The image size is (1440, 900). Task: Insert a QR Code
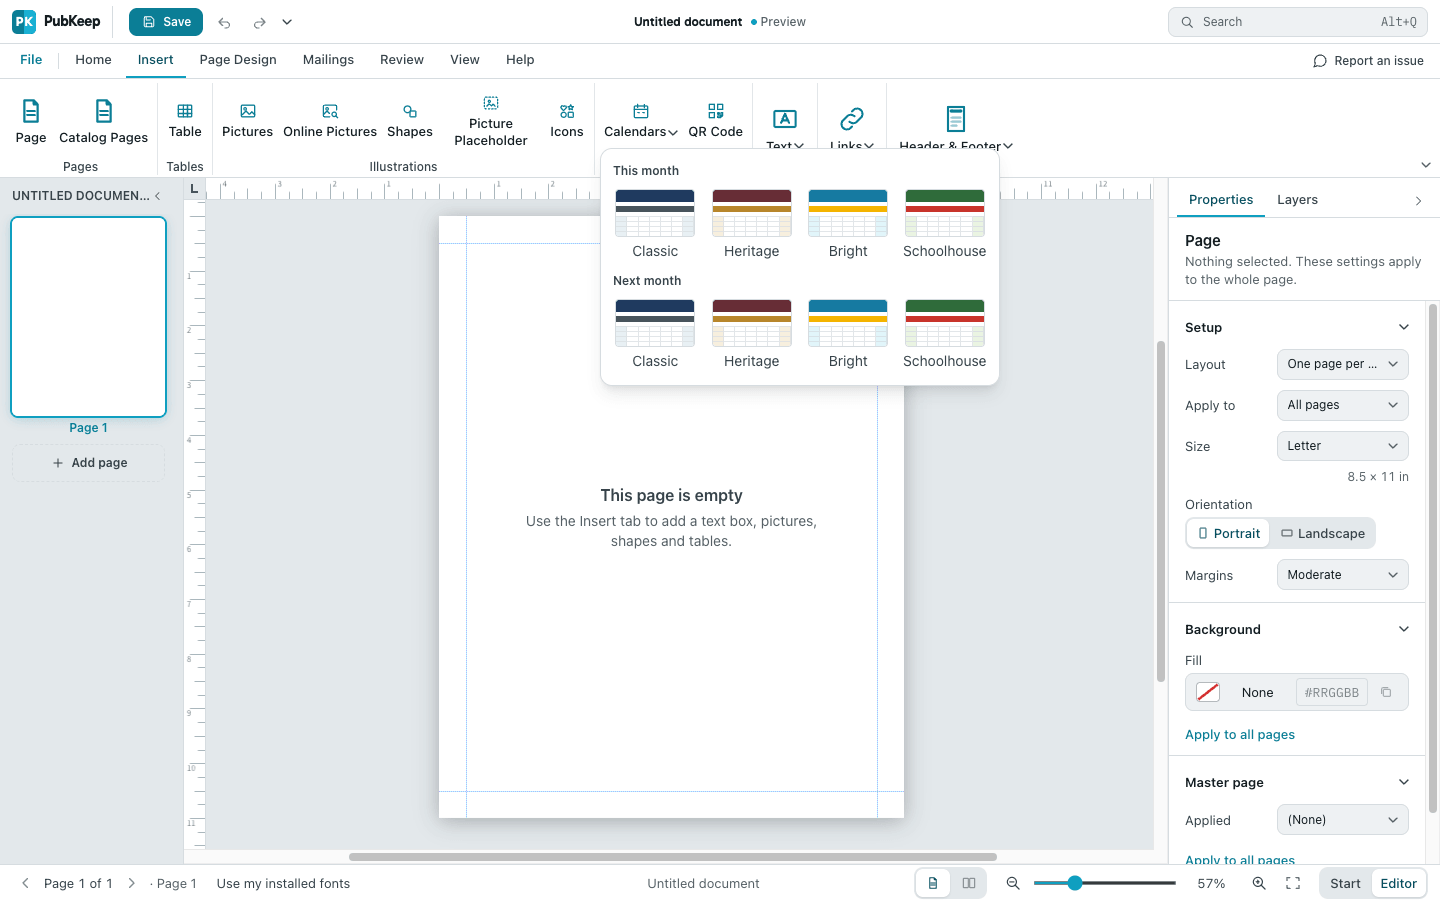[x=716, y=121]
